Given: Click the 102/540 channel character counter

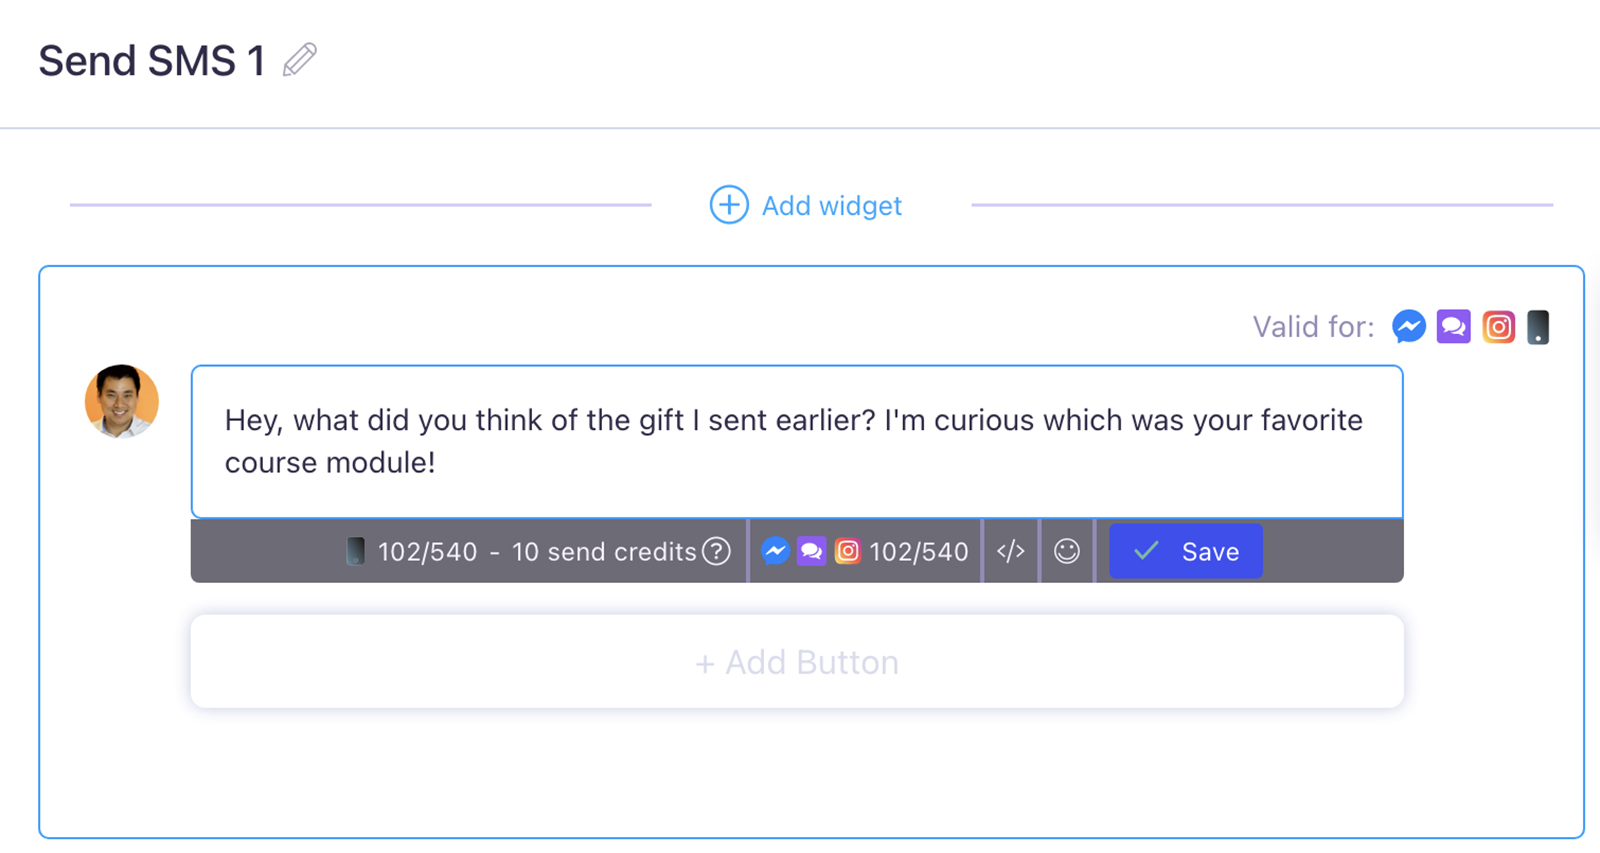Looking at the screenshot, I should tap(918, 552).
